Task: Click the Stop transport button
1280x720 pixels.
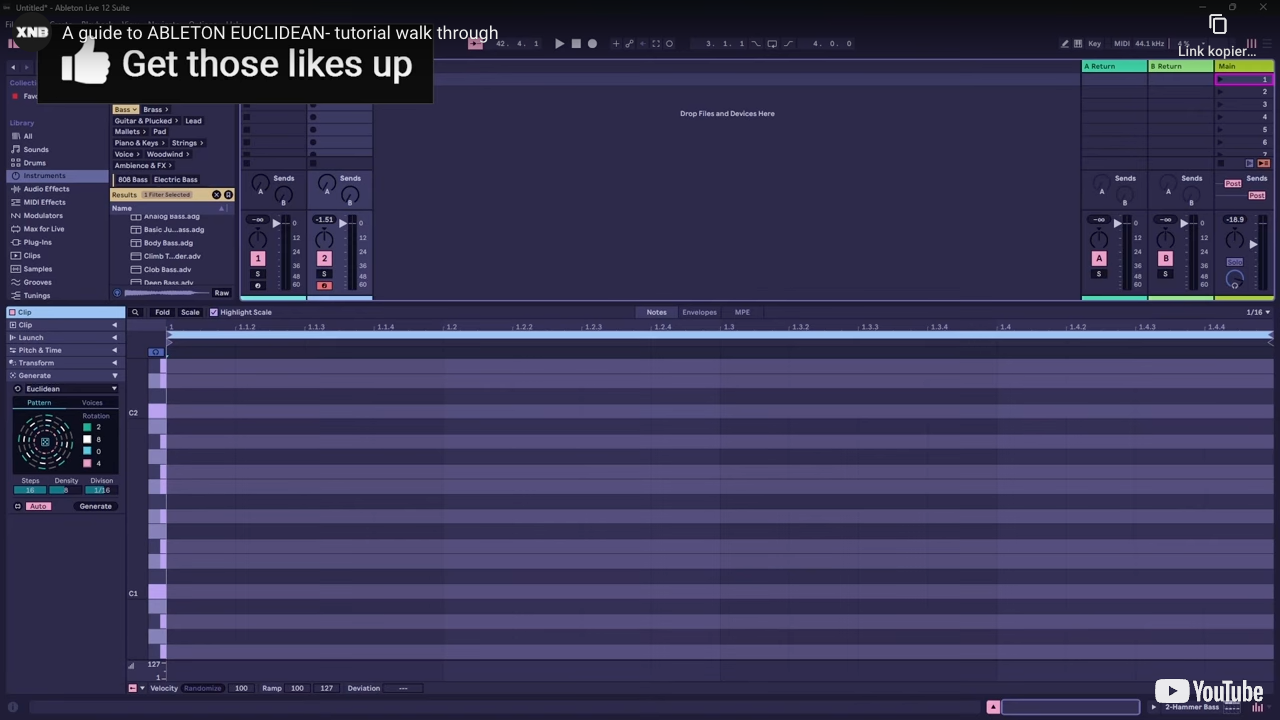Action: (576, 44)
